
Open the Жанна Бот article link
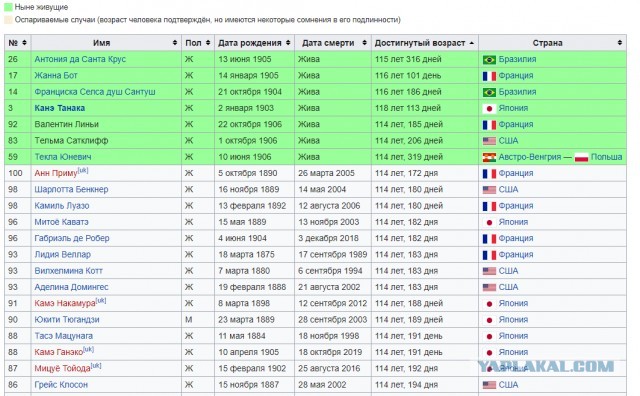(56, 76)
